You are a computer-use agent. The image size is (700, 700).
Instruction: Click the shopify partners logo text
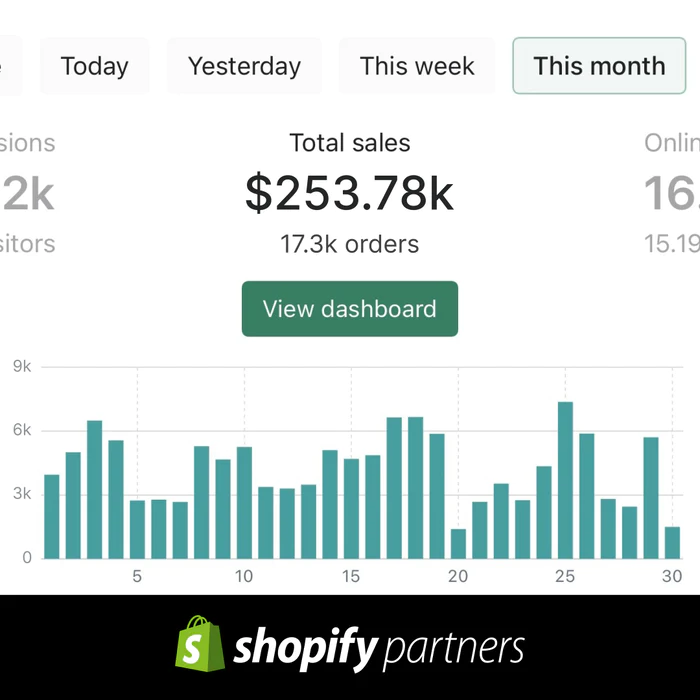[x=379, y=648]
